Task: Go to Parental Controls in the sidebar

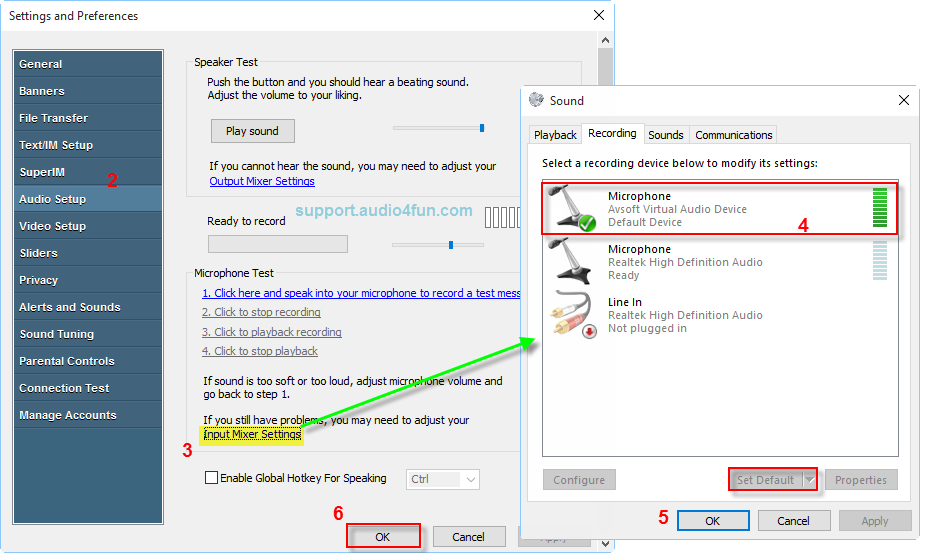Action: (x=67, y=361)
